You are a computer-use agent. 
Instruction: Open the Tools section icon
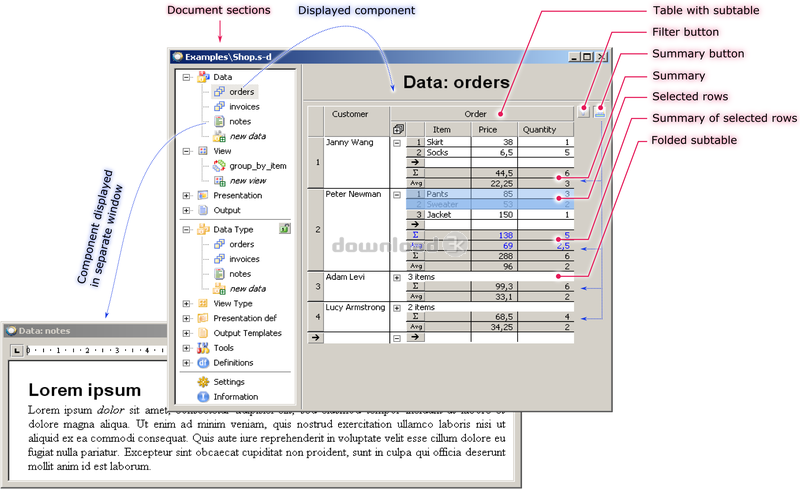203,348
